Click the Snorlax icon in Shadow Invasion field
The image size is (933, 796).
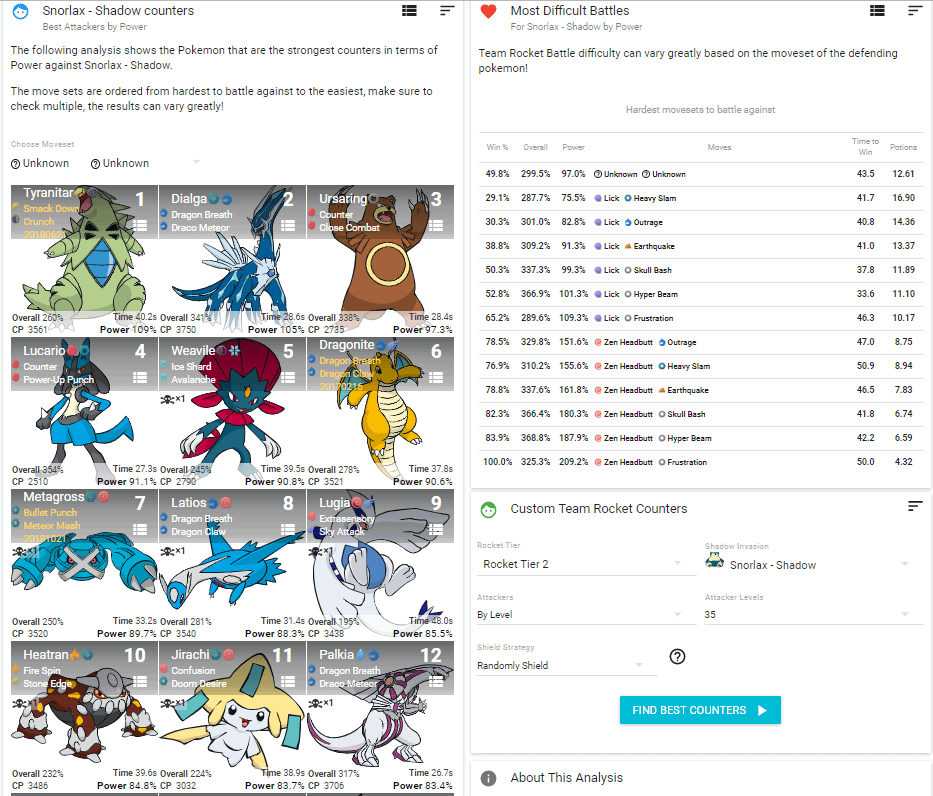(715, 561)
